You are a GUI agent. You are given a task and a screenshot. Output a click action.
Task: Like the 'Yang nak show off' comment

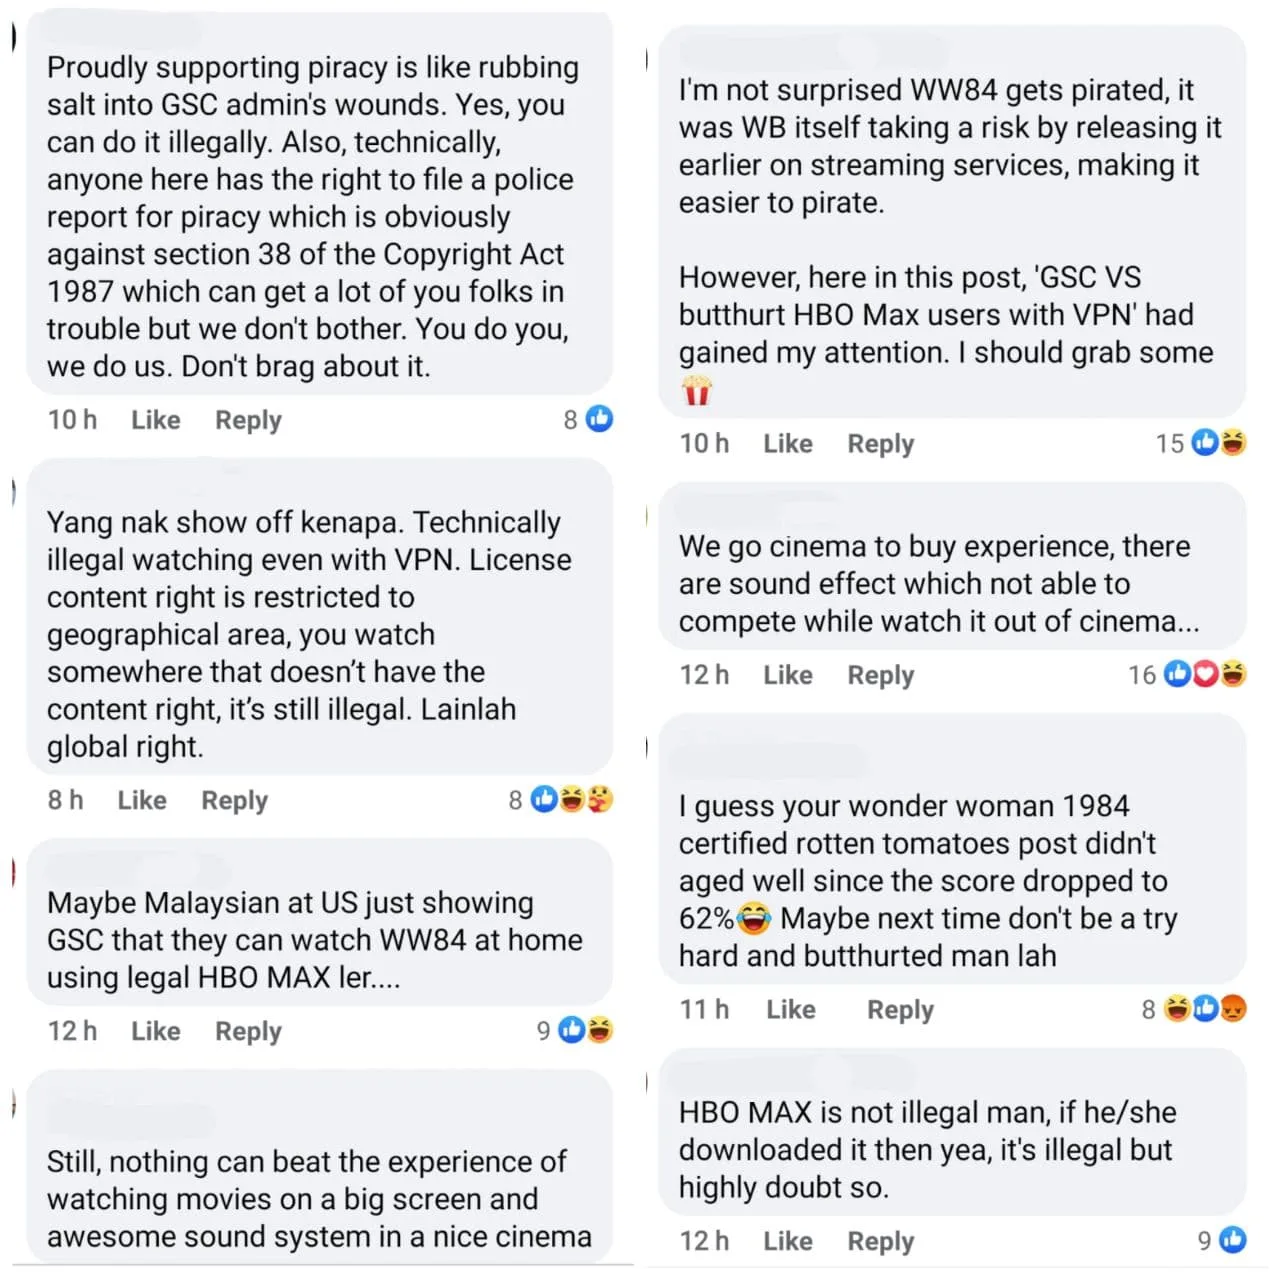(x=141, y=800)
